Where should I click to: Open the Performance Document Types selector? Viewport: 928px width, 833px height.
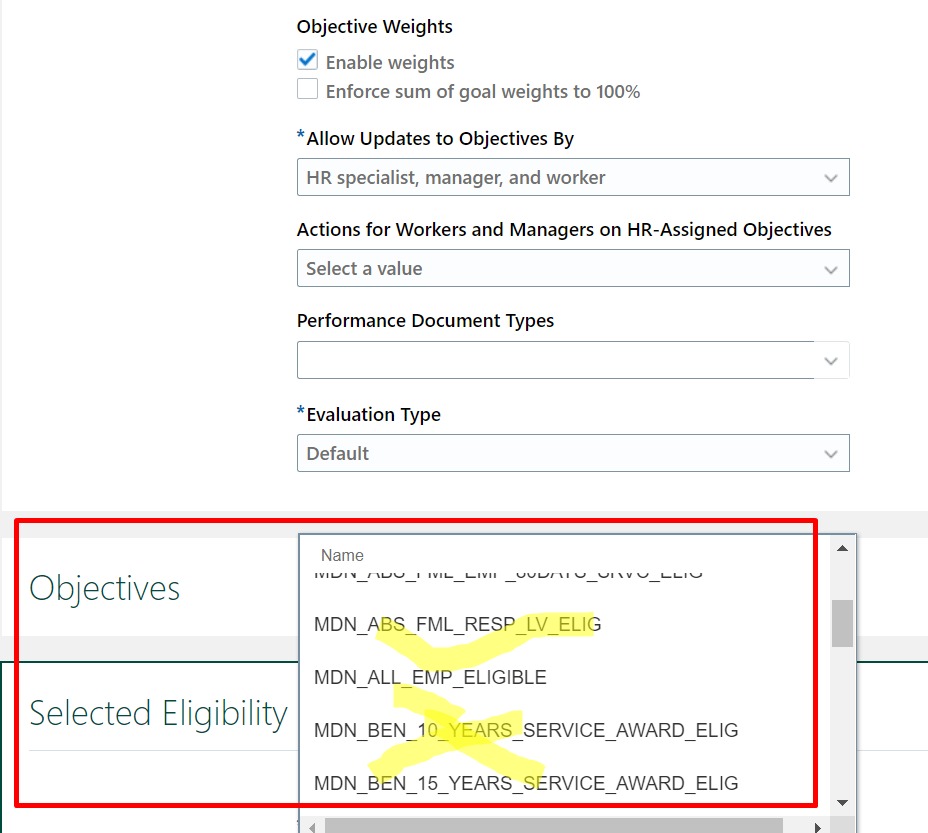(x=573, y=360)
